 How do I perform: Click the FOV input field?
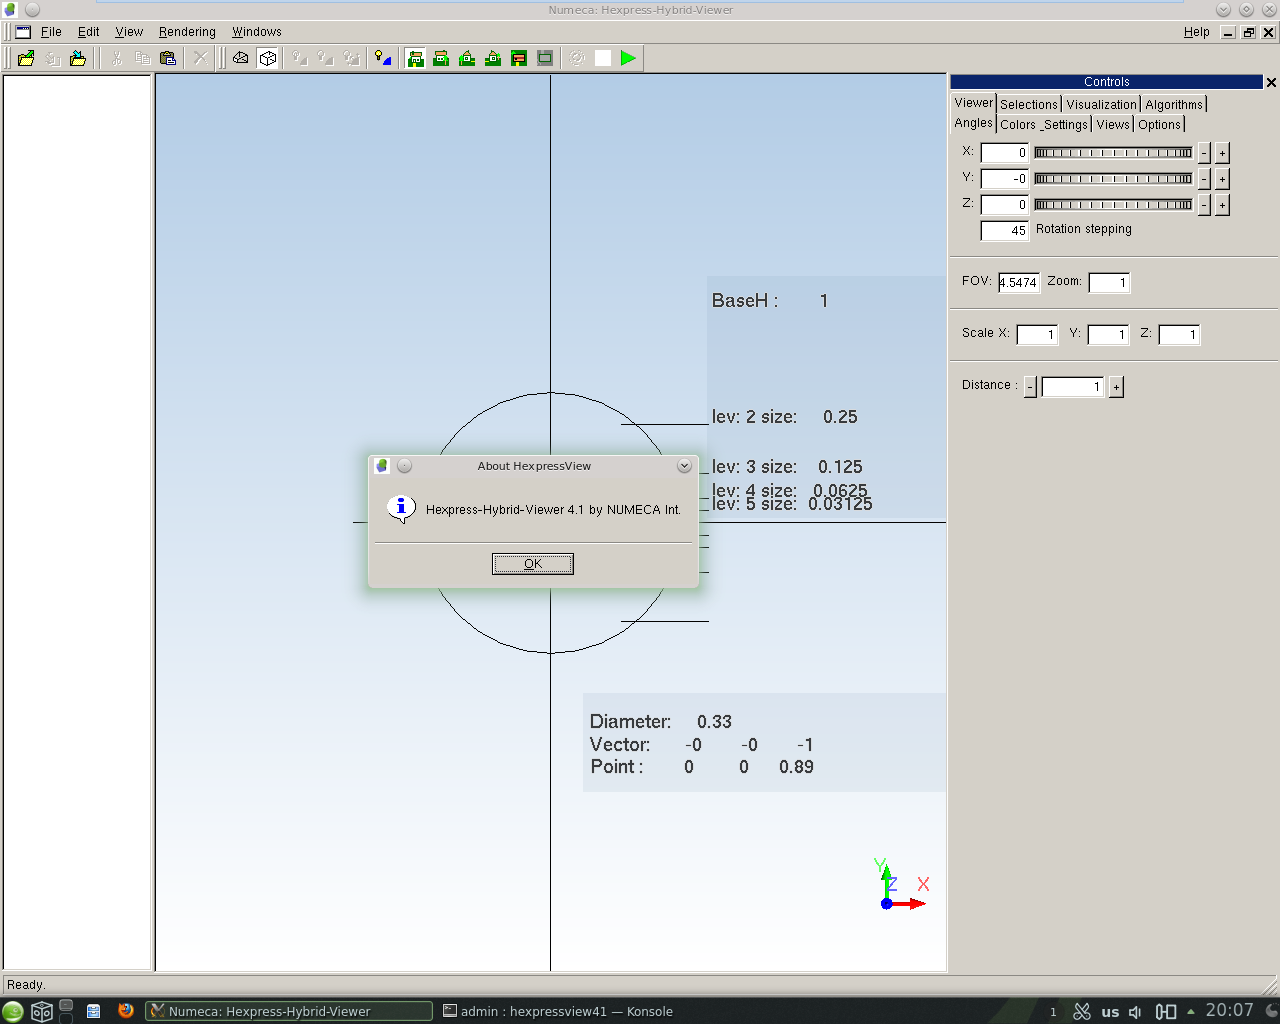[1018, 283]
